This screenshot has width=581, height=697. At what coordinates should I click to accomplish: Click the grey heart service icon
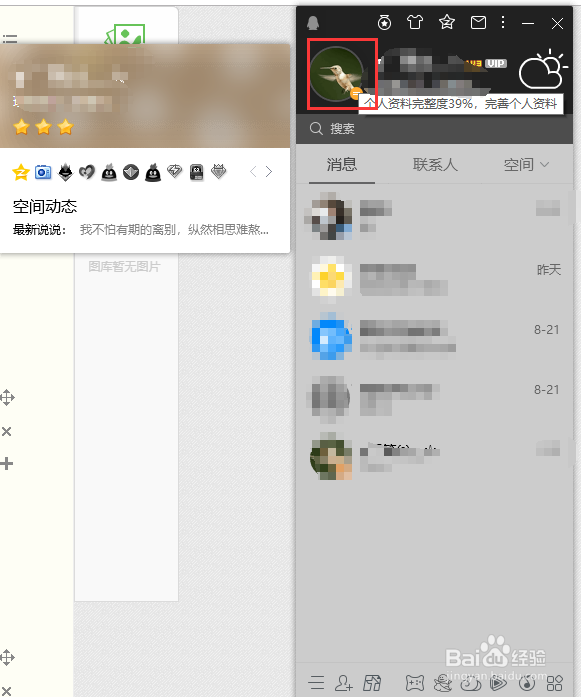coord(87,172)
